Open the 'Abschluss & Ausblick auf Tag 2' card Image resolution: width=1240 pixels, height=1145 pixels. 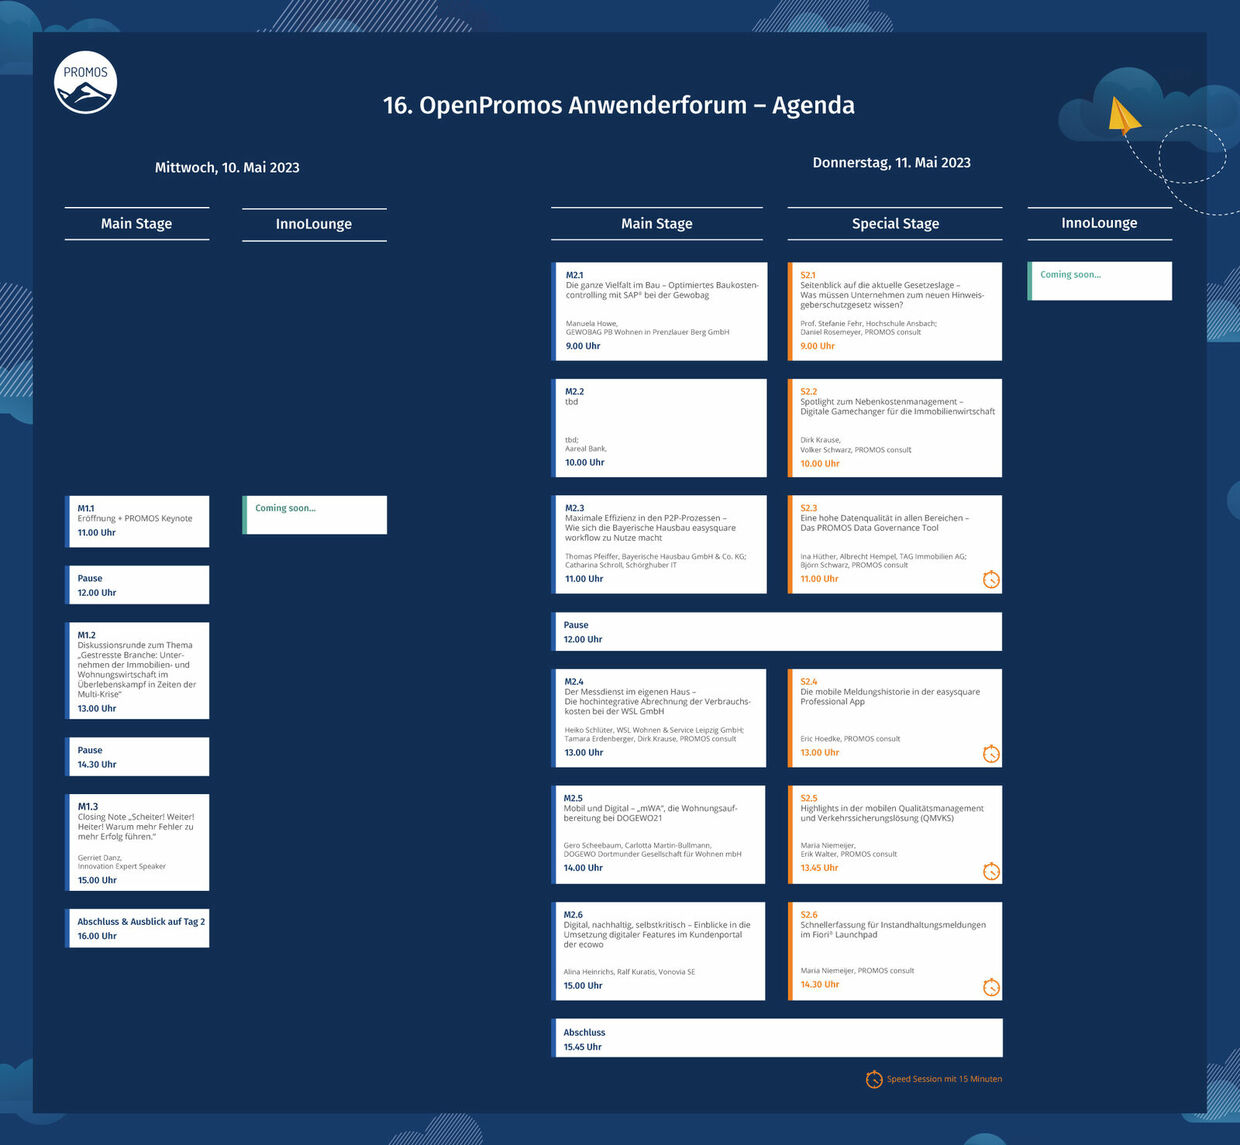pyautogui.click(x=138, y=928)
